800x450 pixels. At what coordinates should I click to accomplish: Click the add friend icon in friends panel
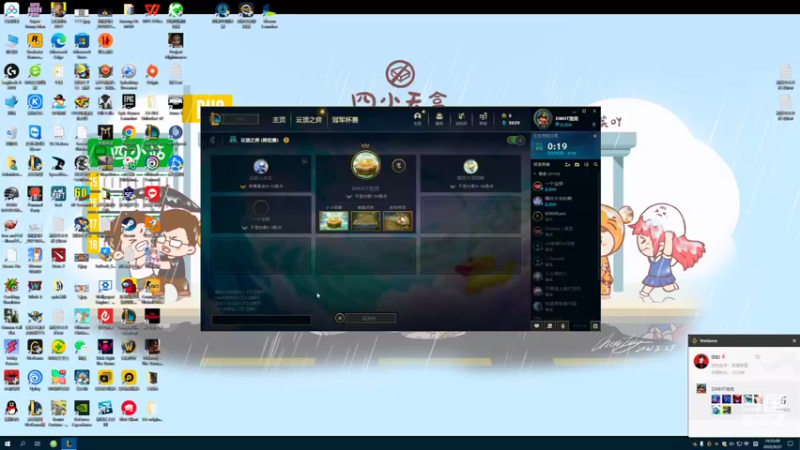coord(567,164)
